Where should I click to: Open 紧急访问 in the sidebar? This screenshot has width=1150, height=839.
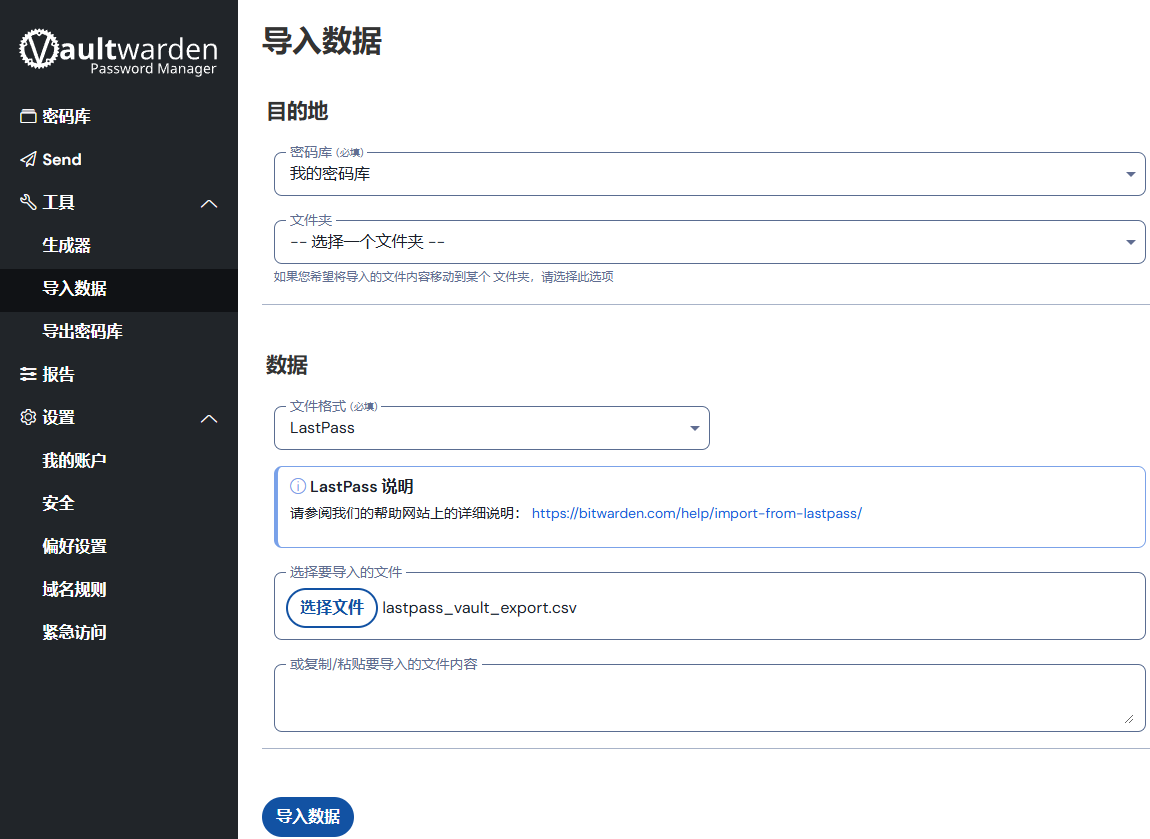point(75,632)
